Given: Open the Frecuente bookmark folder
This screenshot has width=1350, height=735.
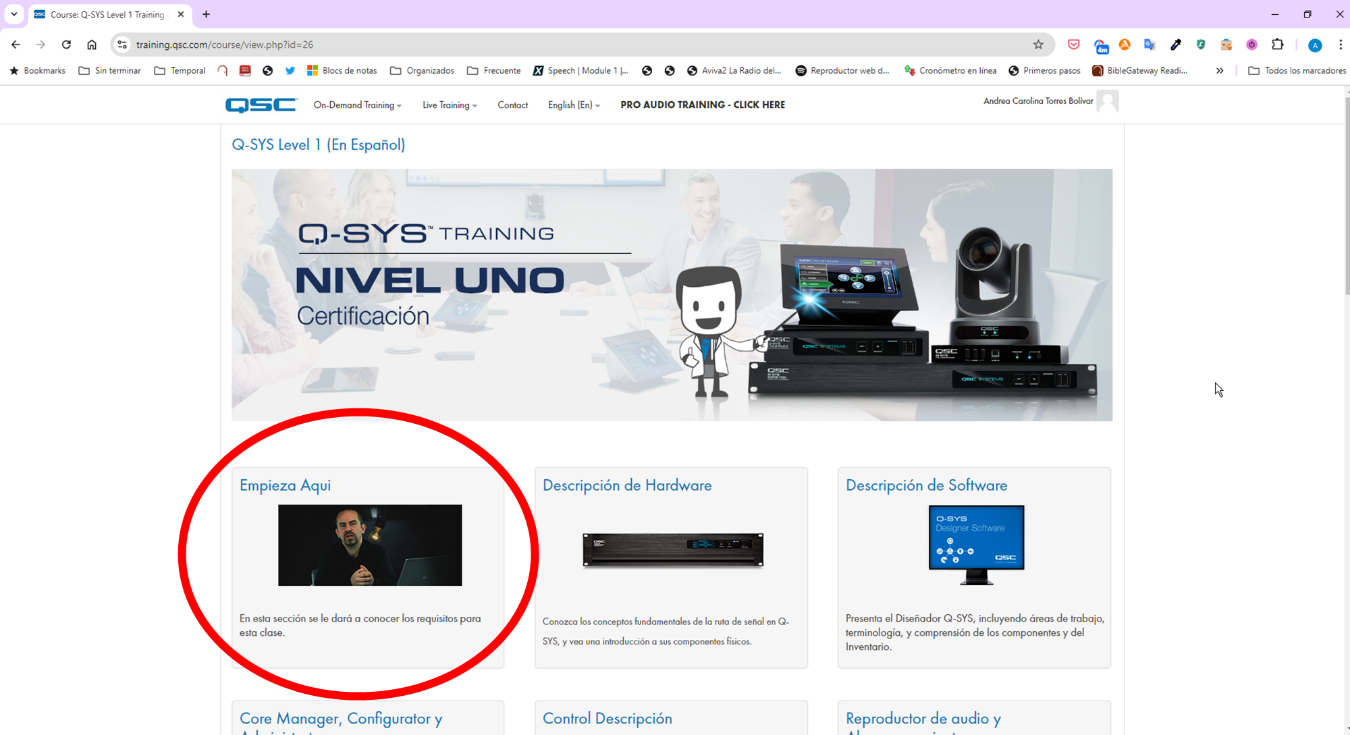Looking at the screenshot, I should point(494,71).
